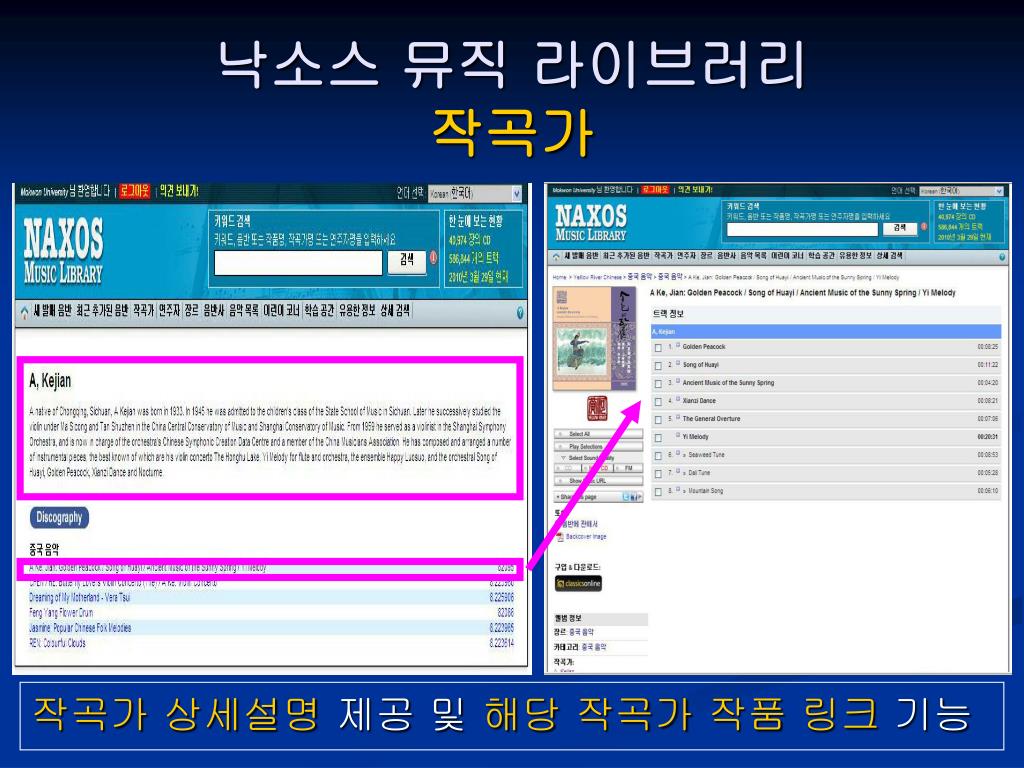The image size is (1024, 768).
Task: Open language dropdown on right page
Action: (961, 191)
